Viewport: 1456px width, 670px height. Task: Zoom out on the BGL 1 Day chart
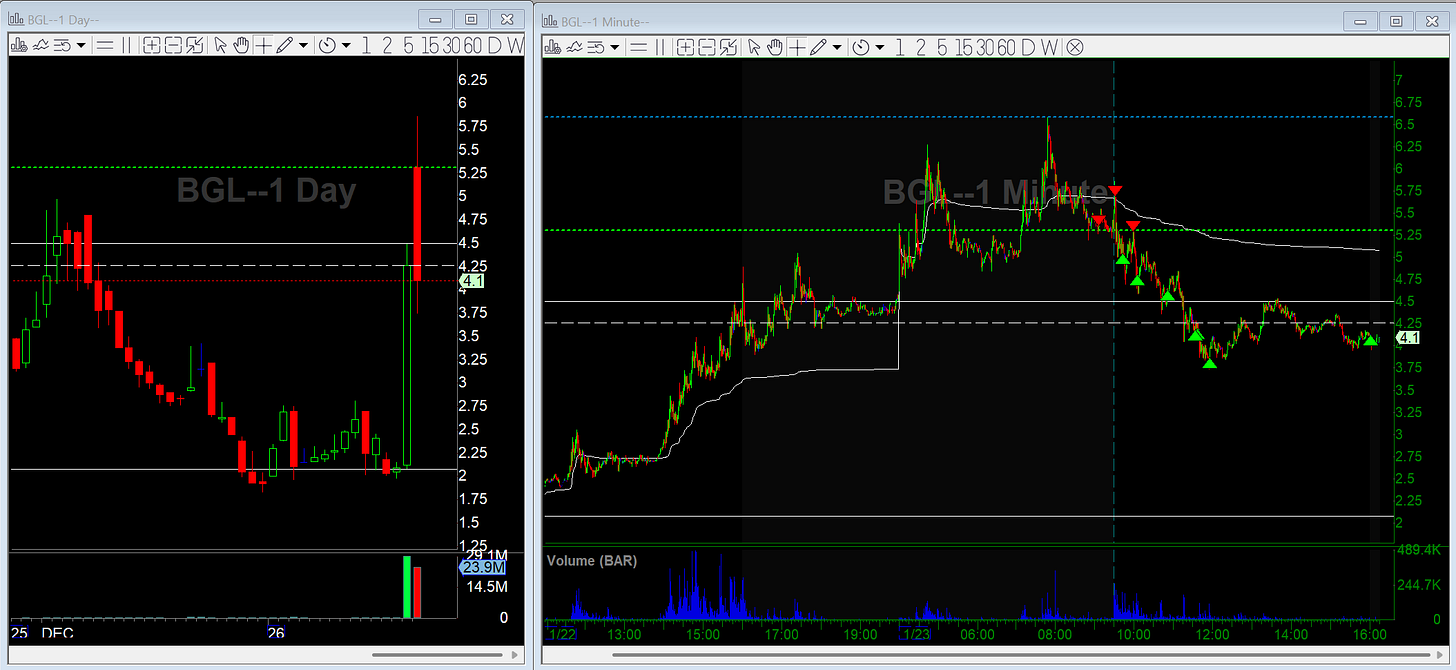tap(173, 45)
